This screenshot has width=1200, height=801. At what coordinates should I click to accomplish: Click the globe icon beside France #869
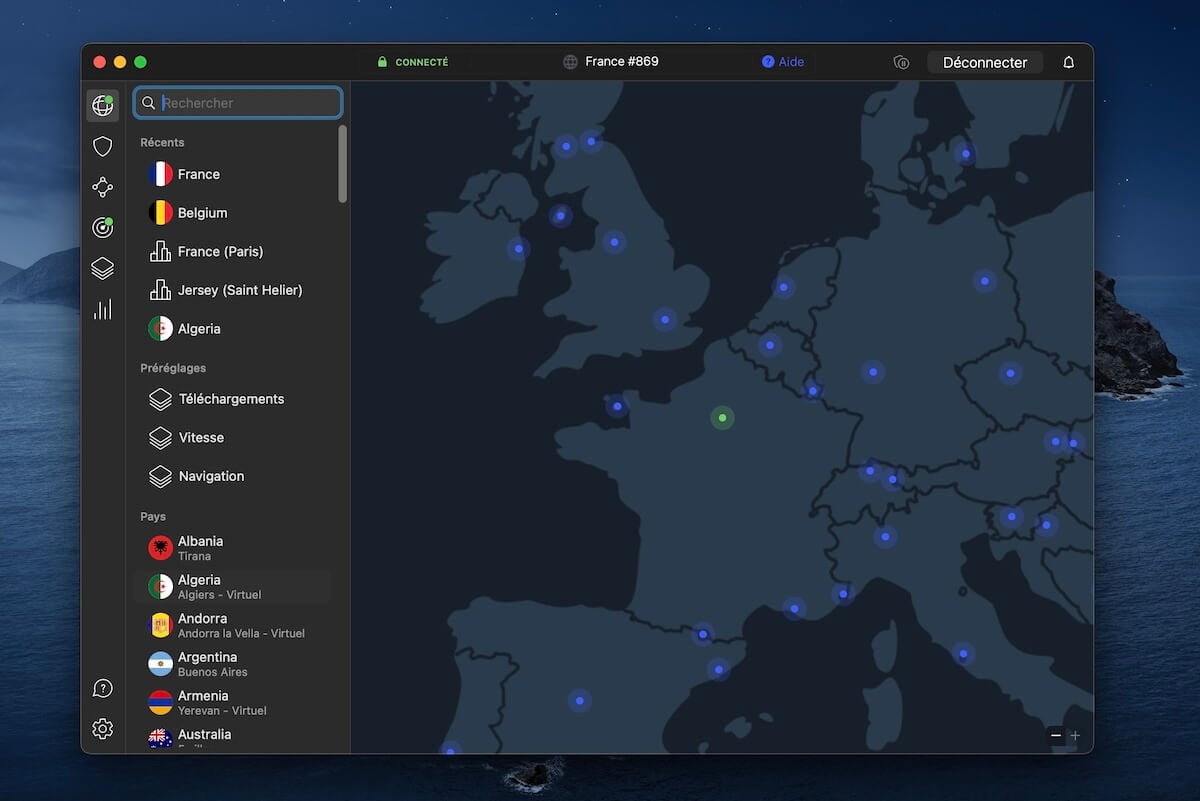(570, 62)
